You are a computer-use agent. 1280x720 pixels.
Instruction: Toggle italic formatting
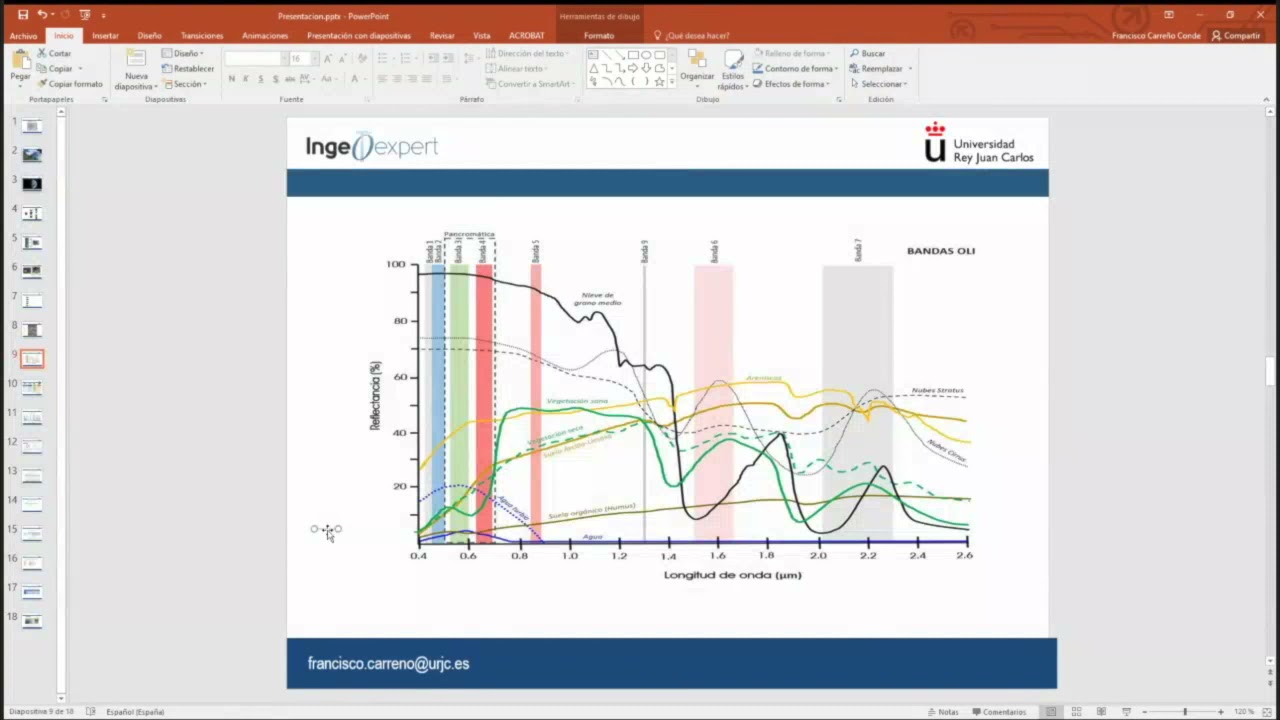pos(246,79)
